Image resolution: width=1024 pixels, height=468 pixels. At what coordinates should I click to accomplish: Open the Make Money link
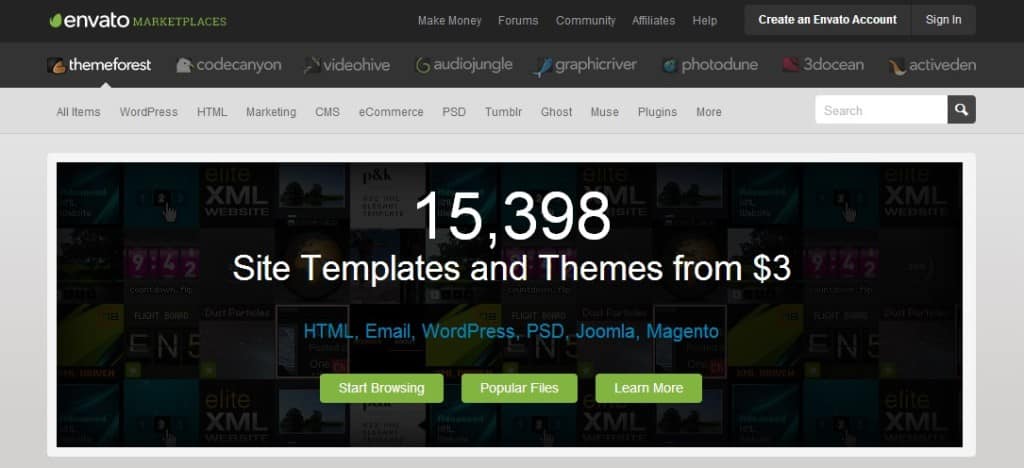point(449,21)
